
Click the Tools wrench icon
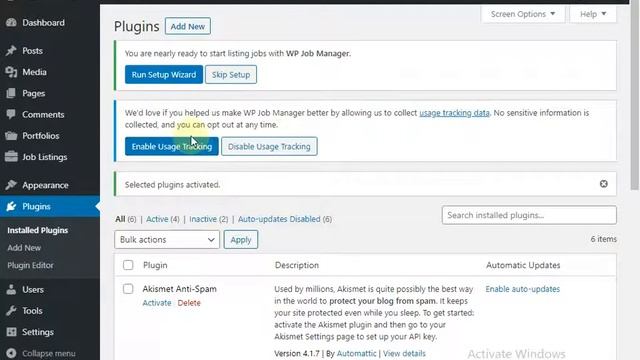coord(11,311)
